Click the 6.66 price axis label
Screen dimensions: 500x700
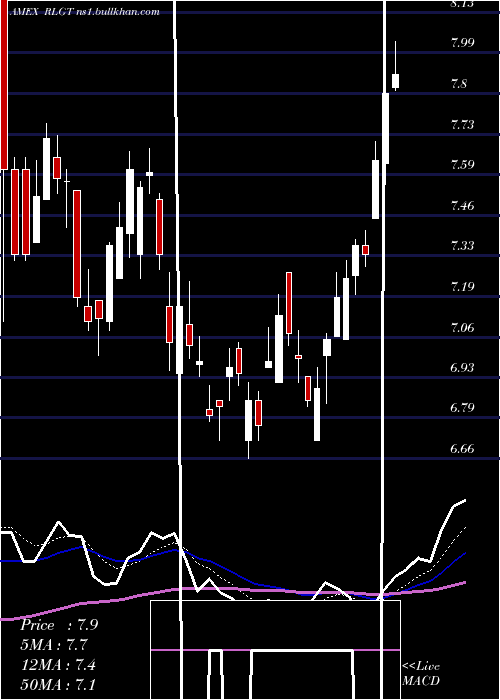463,448
